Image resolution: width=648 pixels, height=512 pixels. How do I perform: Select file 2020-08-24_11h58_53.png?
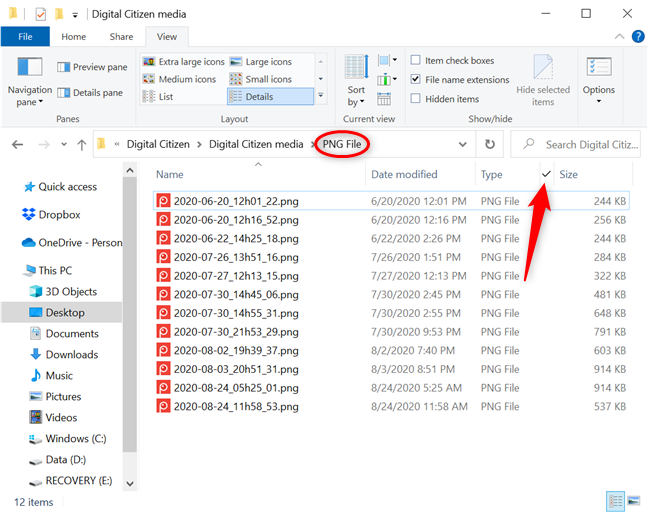click(x=391, y=407)
